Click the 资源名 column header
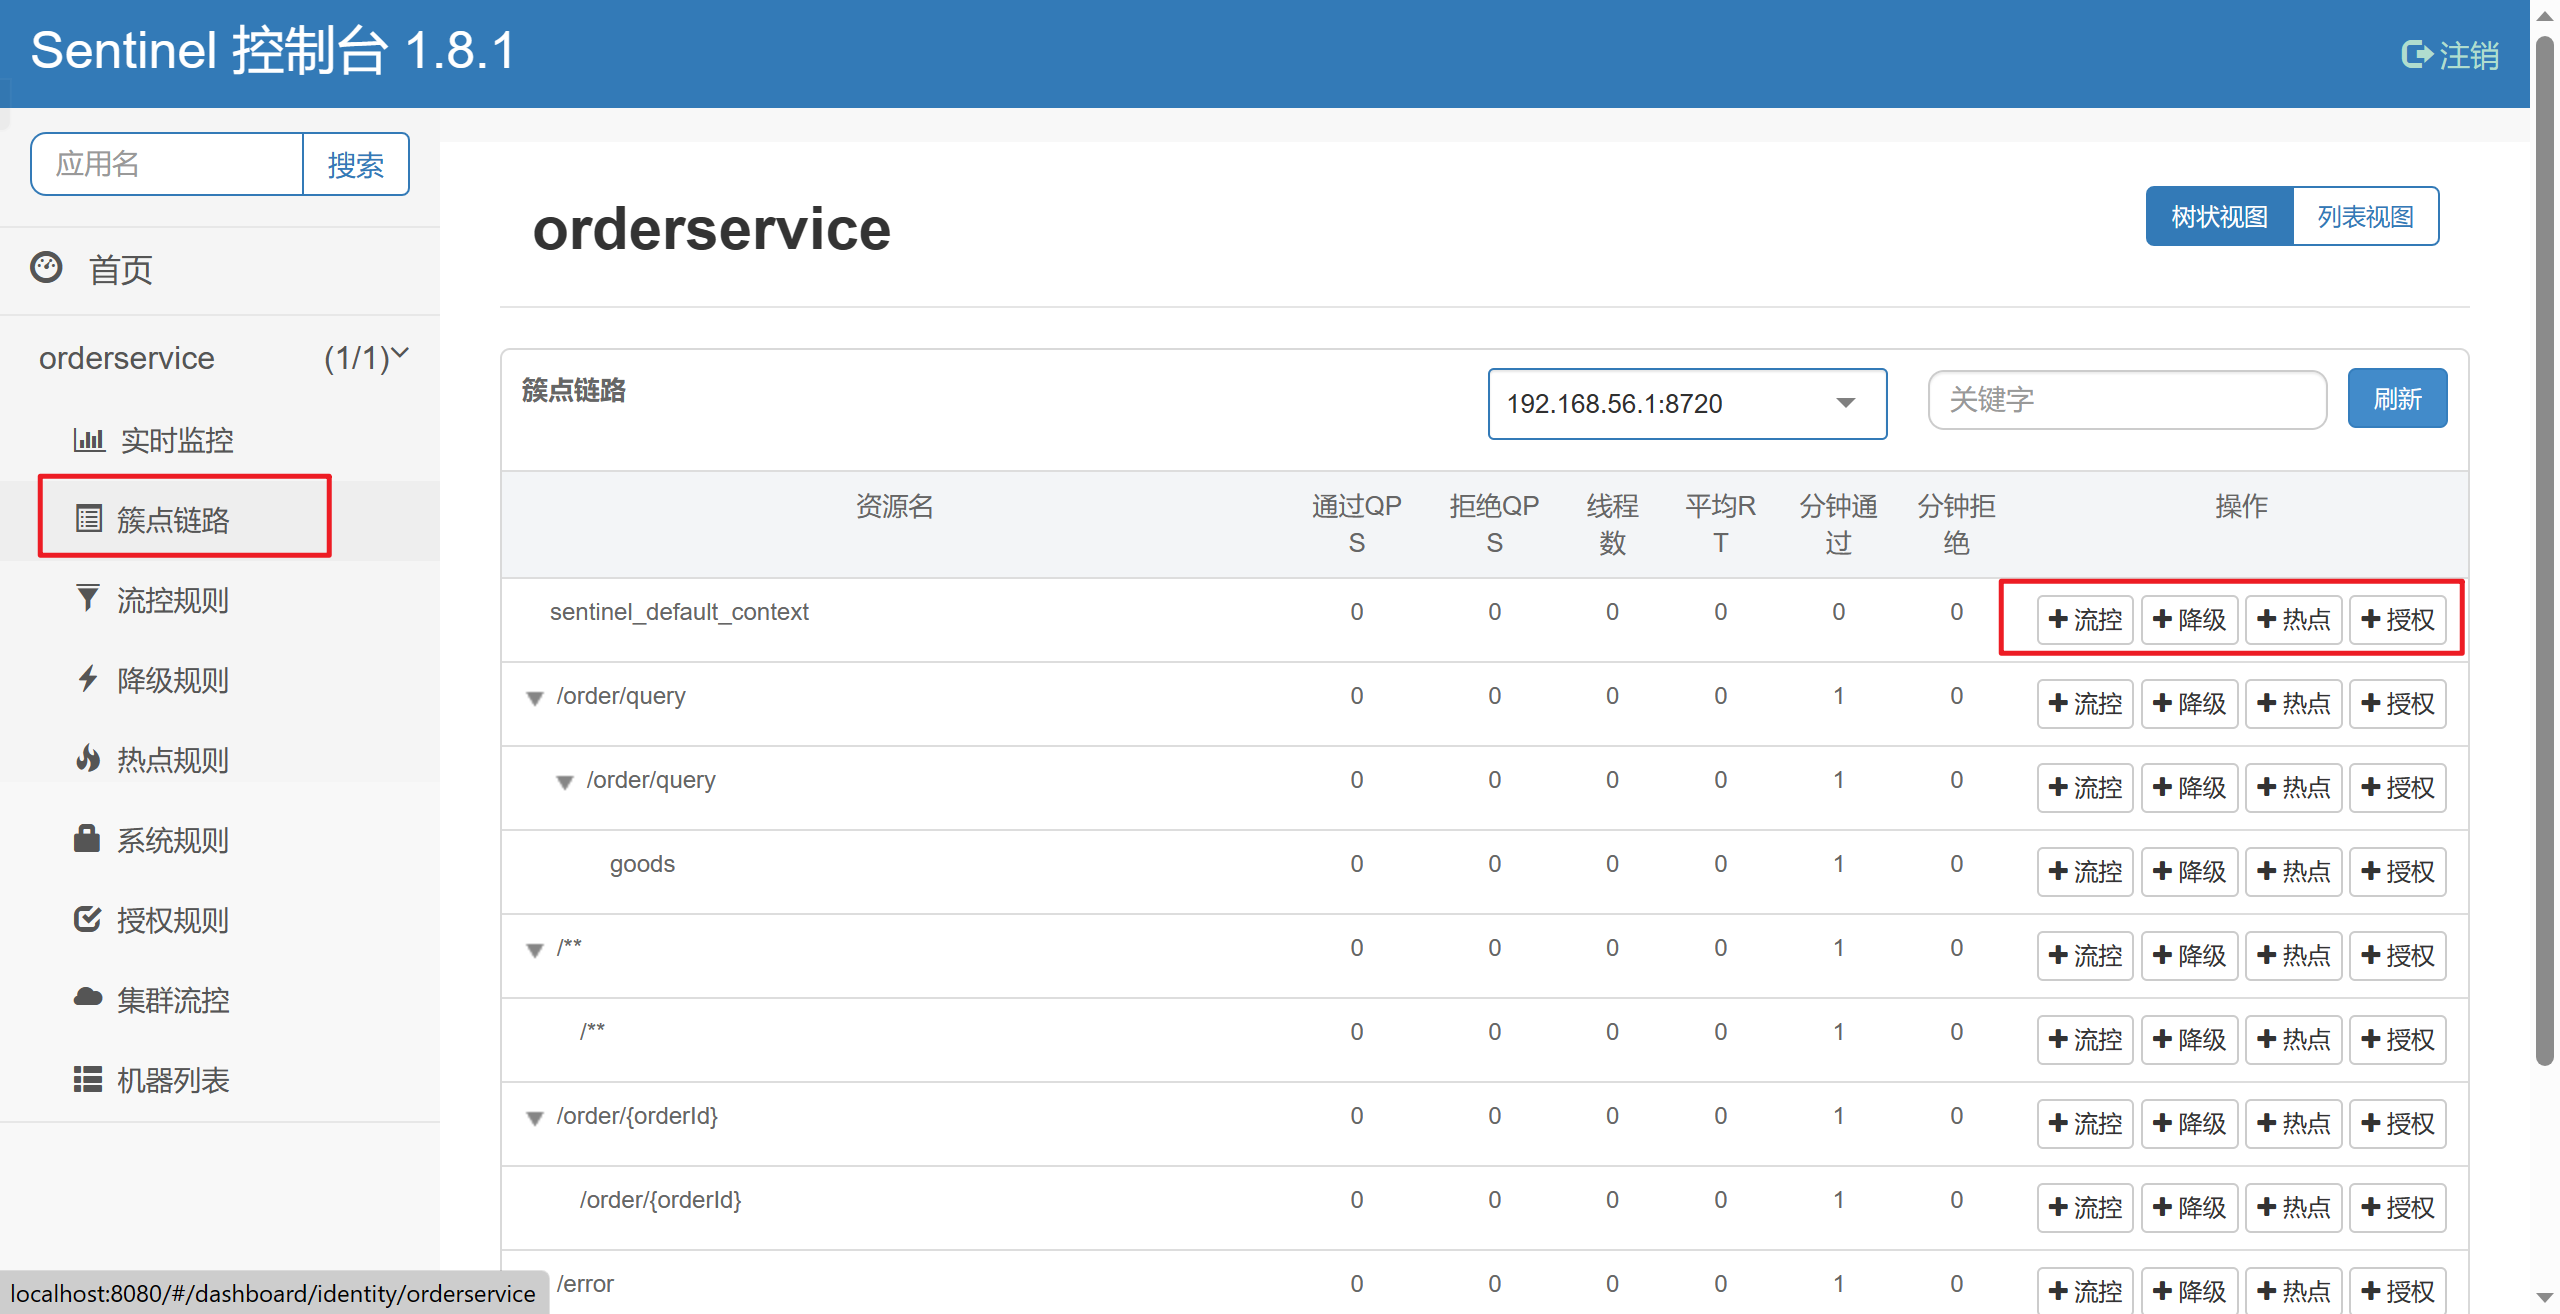The width and height of the screenshot is (2560, 1314). tap(894, 506)
